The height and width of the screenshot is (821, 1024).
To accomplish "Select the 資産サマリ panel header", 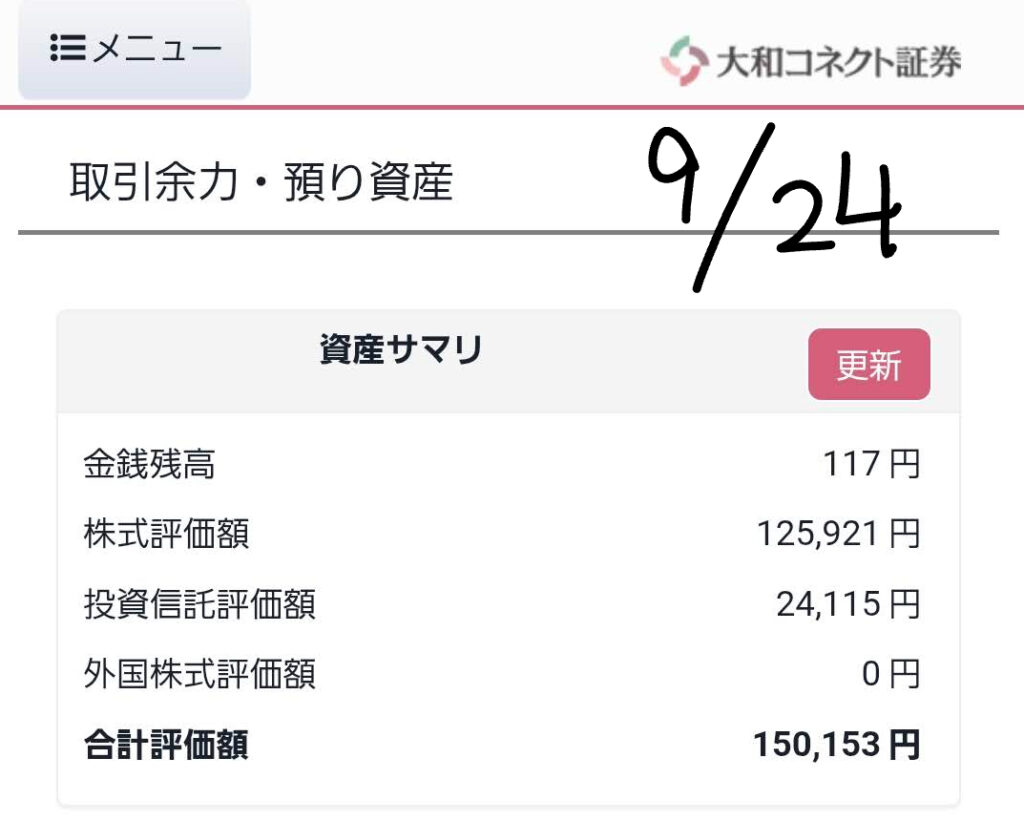I will point(401,350).
